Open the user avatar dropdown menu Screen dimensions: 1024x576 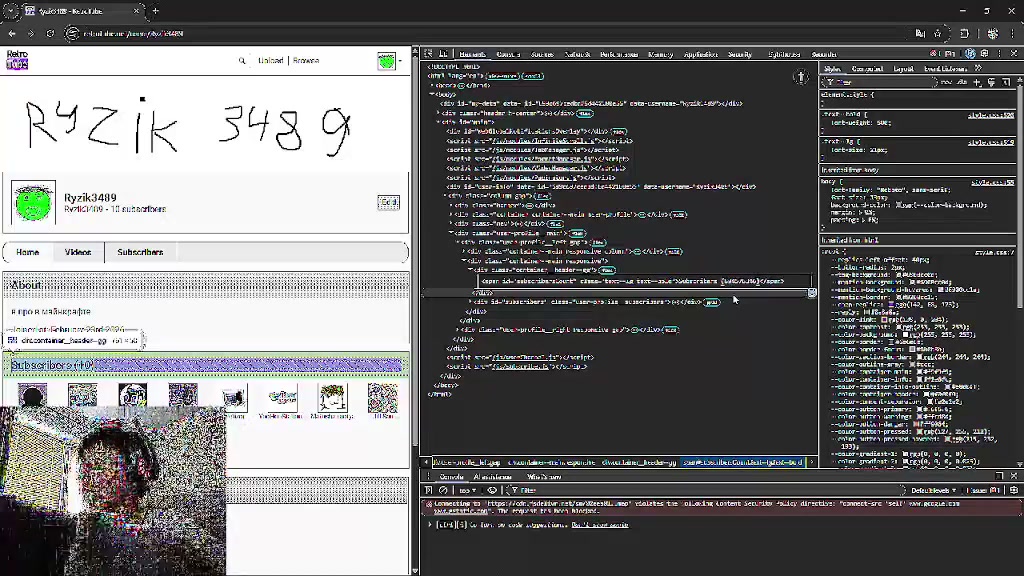click(388, 61)
